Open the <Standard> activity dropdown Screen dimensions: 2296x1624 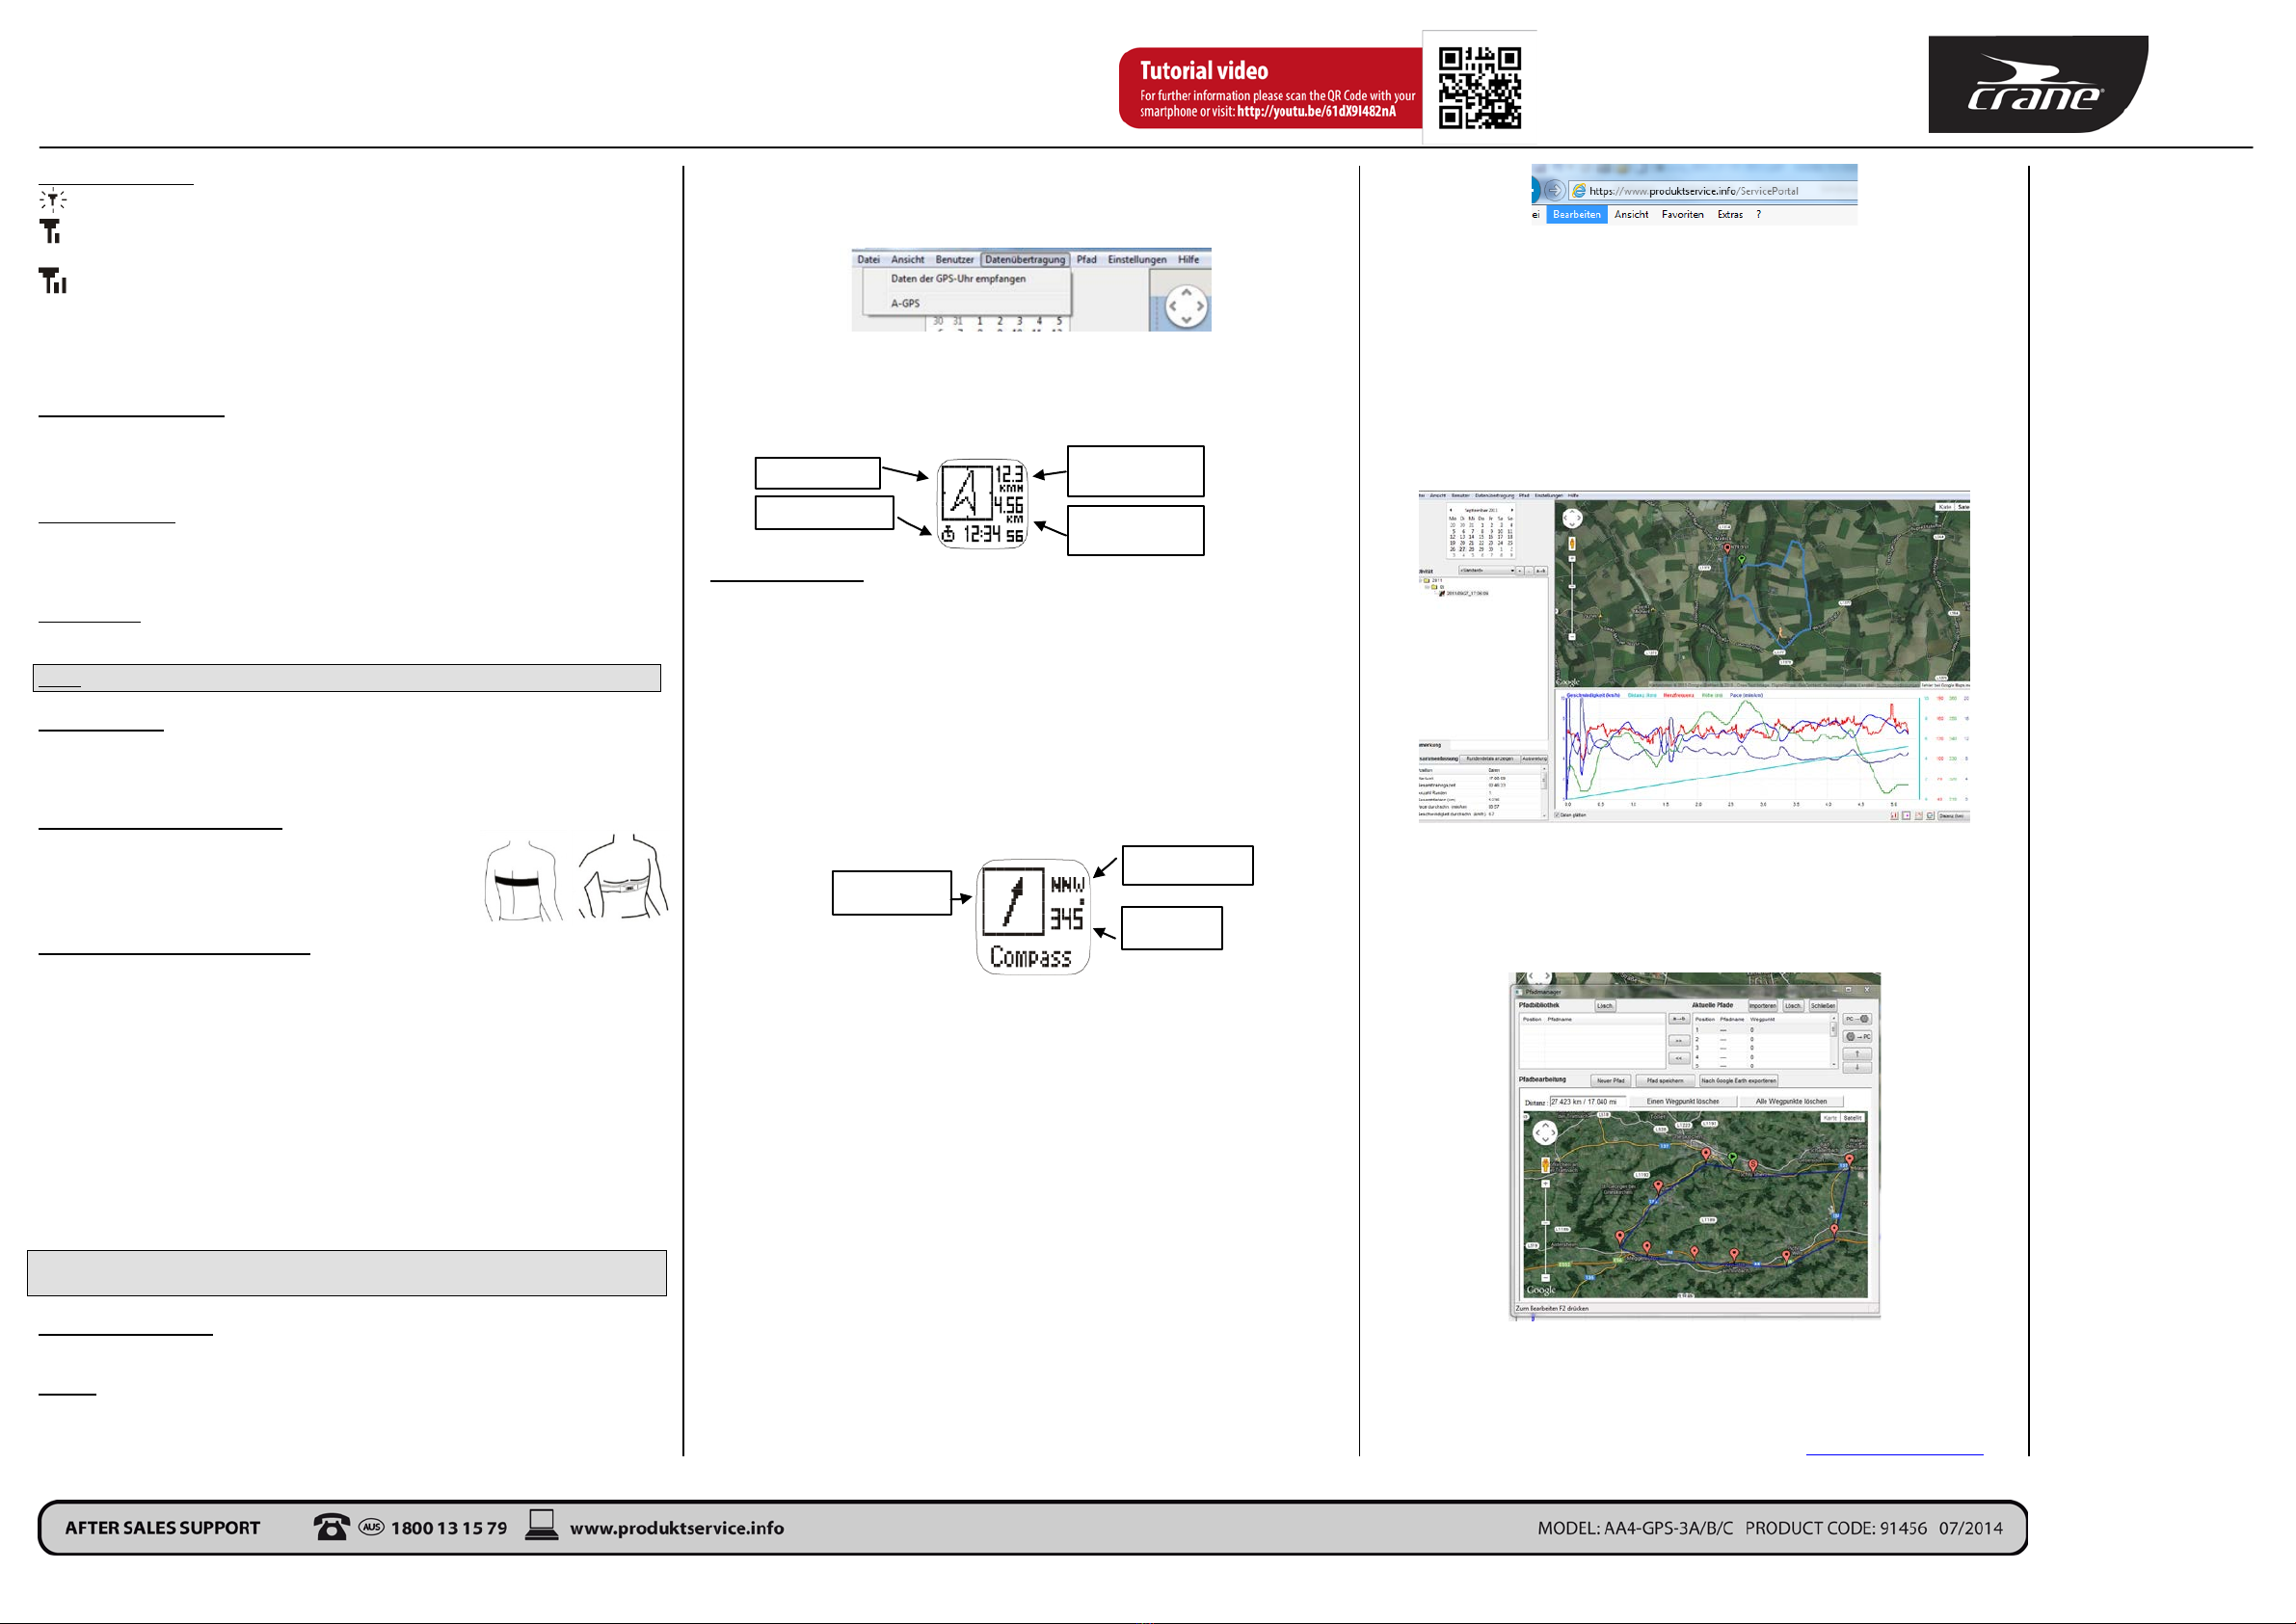point(1487,571)
